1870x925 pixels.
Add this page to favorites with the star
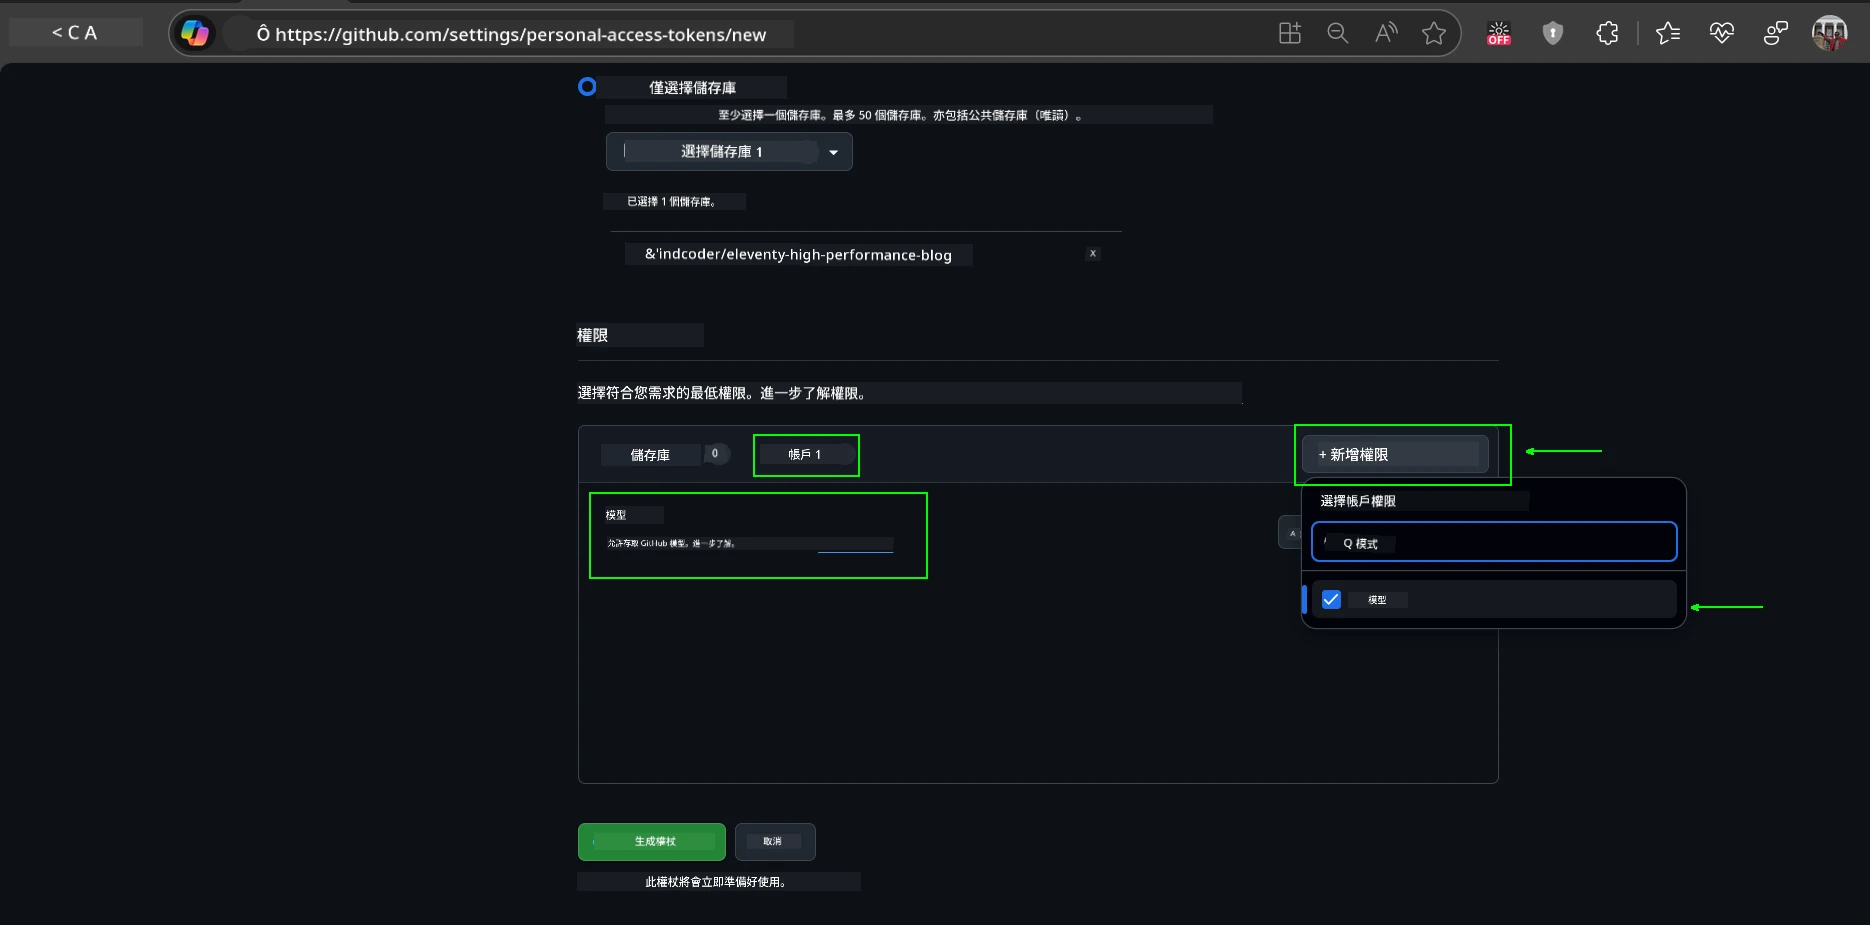(1434, 33)
